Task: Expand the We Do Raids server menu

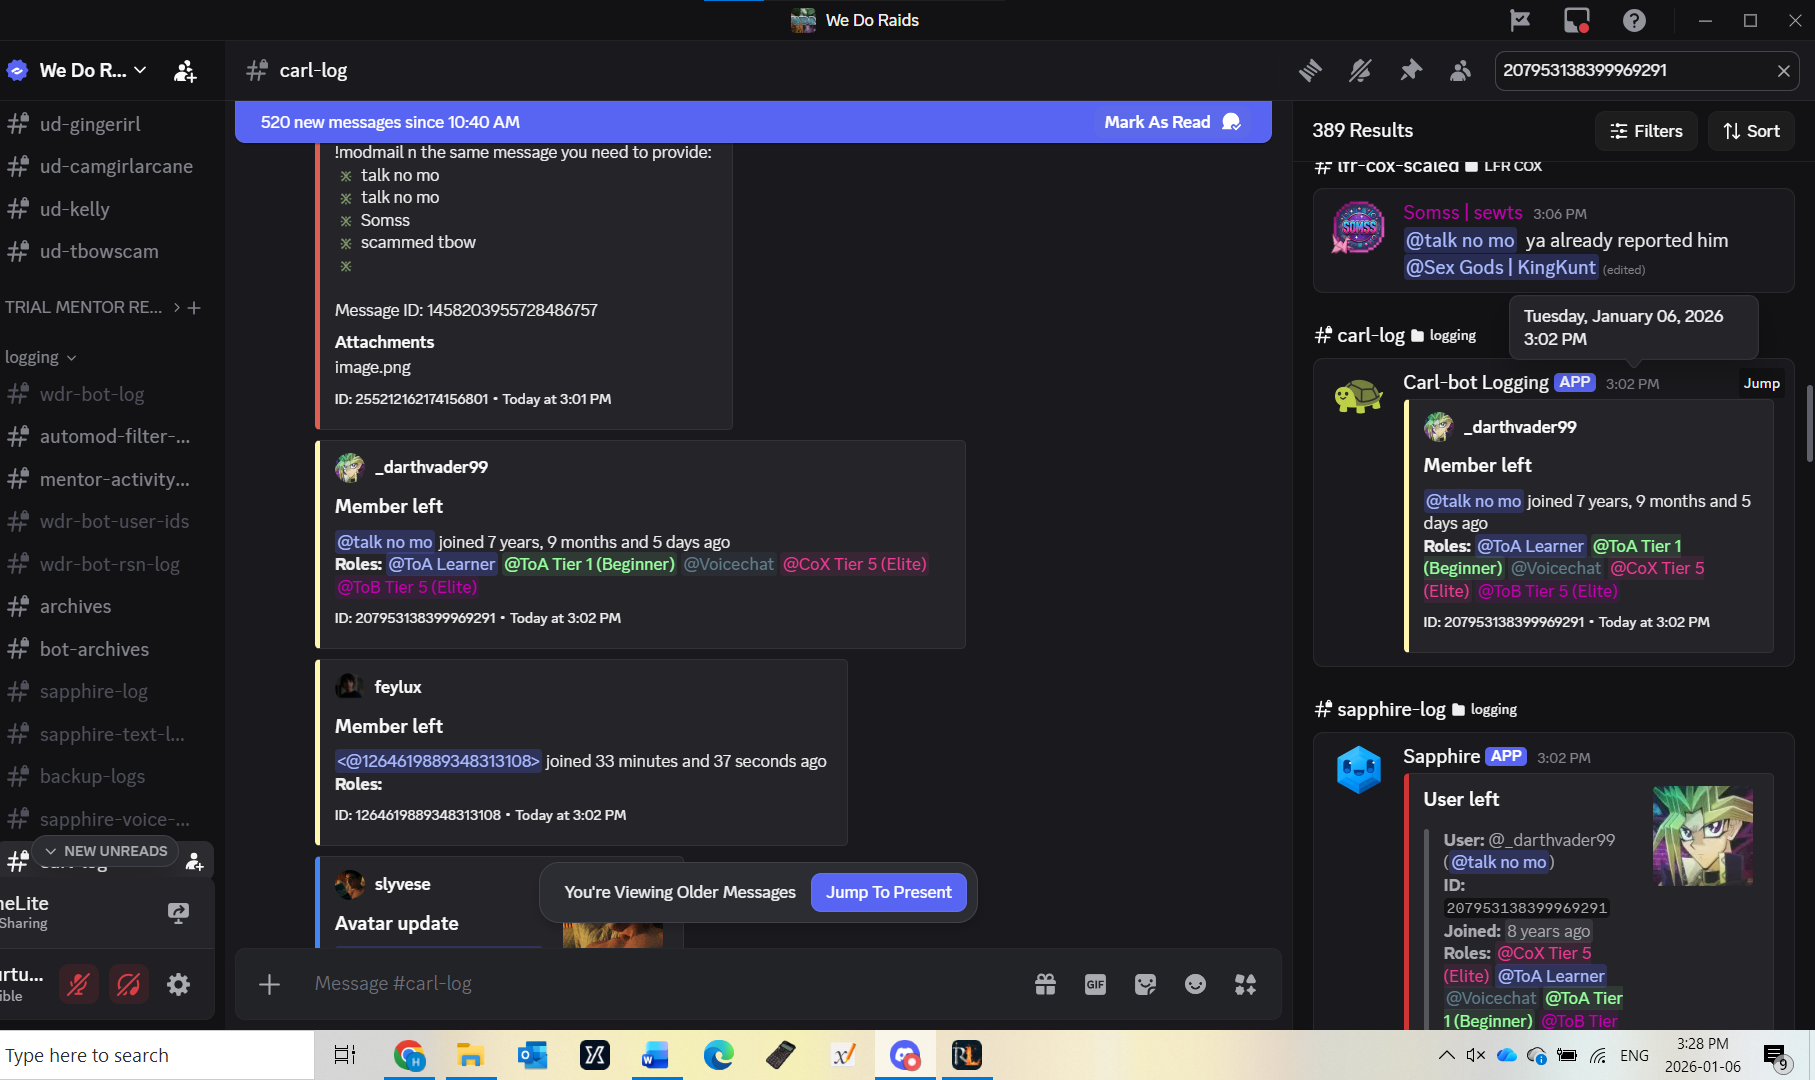Action: pos(90,70)
